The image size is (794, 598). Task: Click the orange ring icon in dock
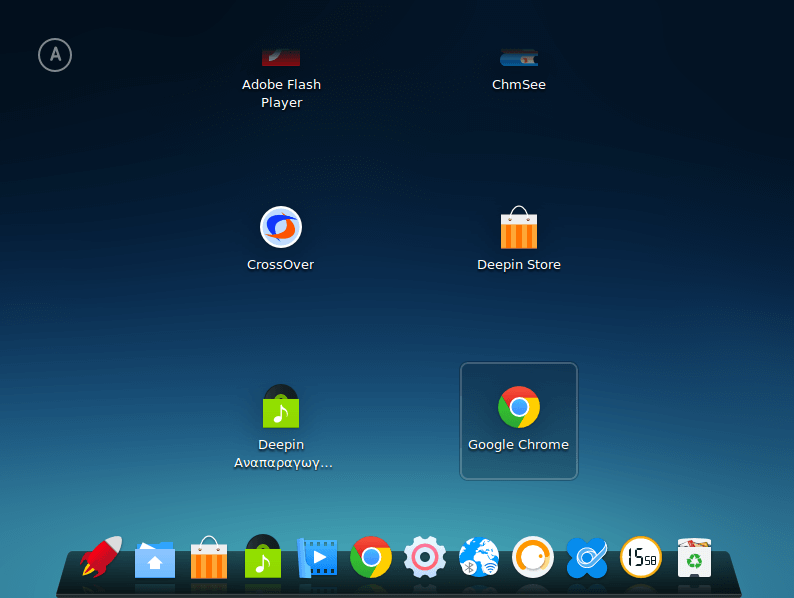[x=533, y=557]
